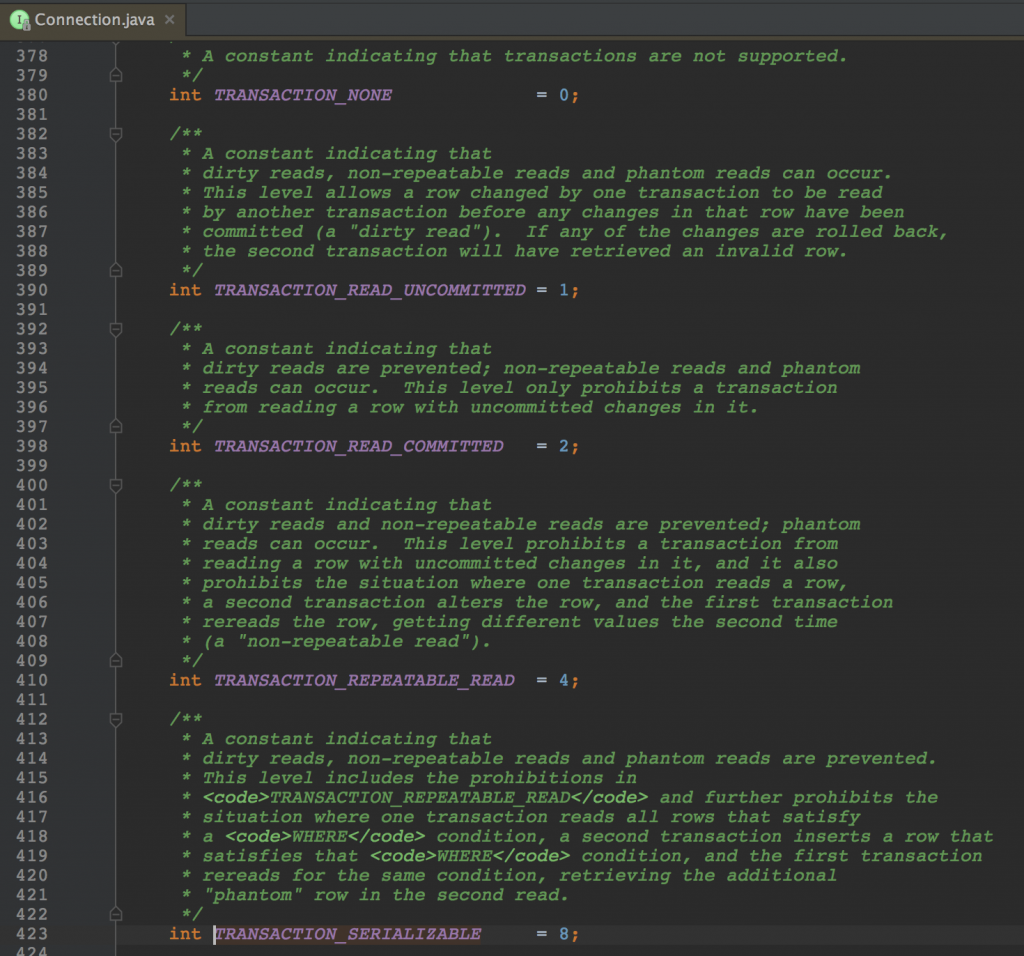Click the value 2 on line 398

(x=564, y=447)
